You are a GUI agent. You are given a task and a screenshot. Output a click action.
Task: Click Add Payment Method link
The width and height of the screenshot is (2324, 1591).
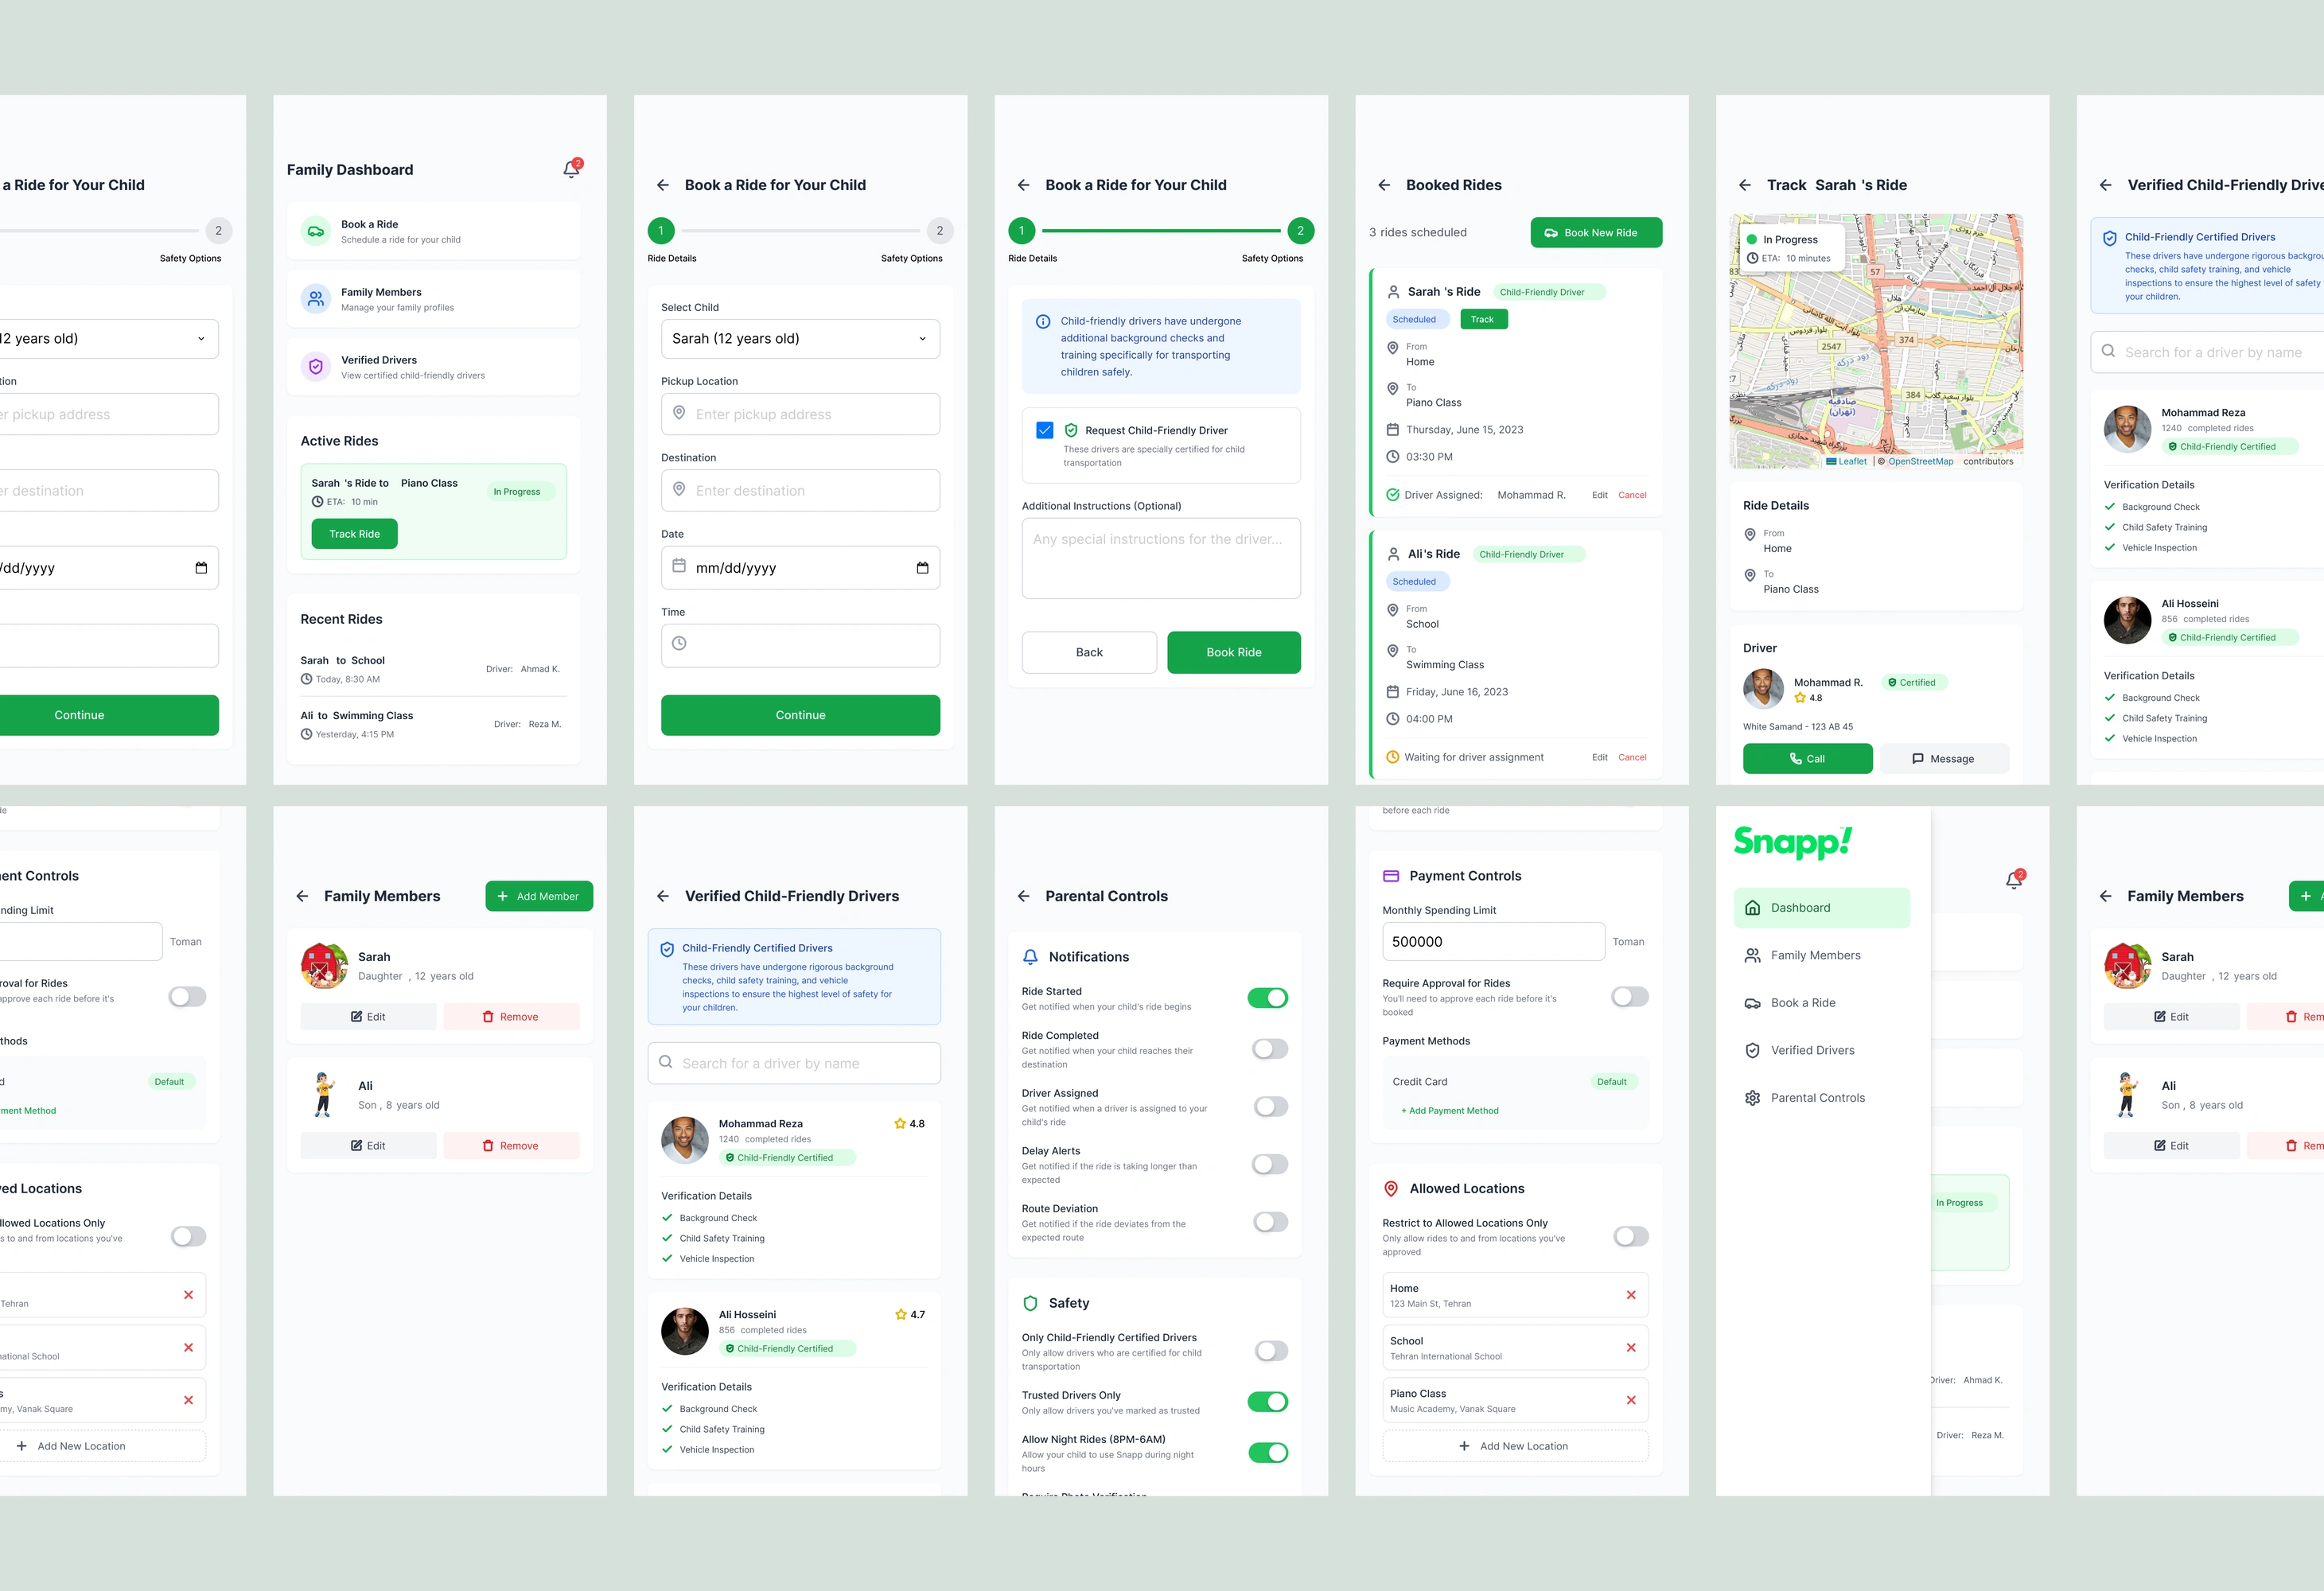tap(1449, 1110)
